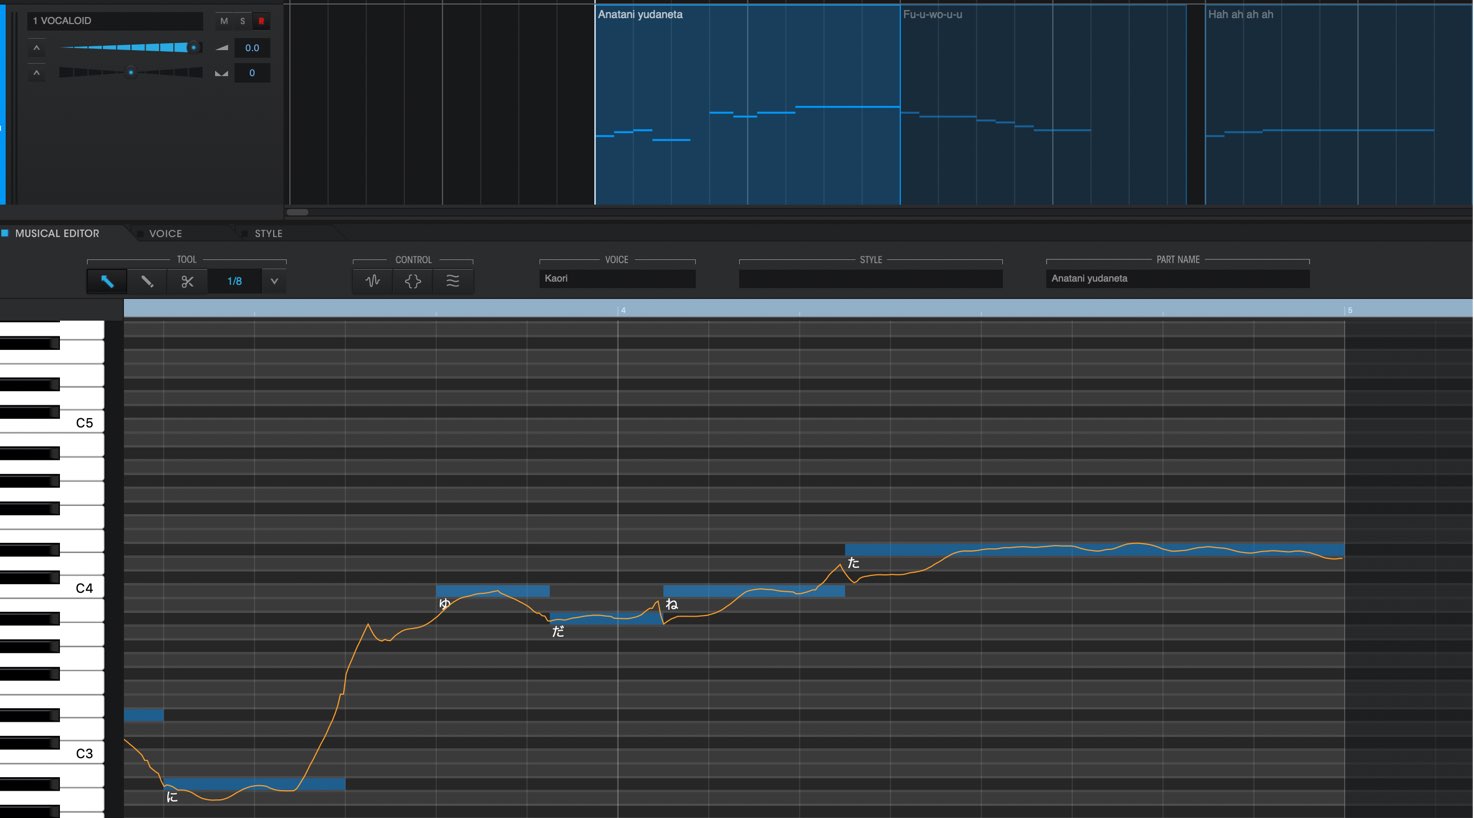Screen dimensions: 1474x818
Task: Click the 1 VOCALOID track name
Action: (115, 21)
